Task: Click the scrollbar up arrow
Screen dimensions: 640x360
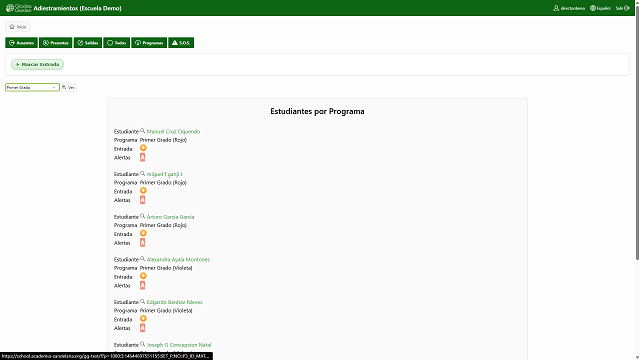Action: pyautogui.click(x=637, y=2)
